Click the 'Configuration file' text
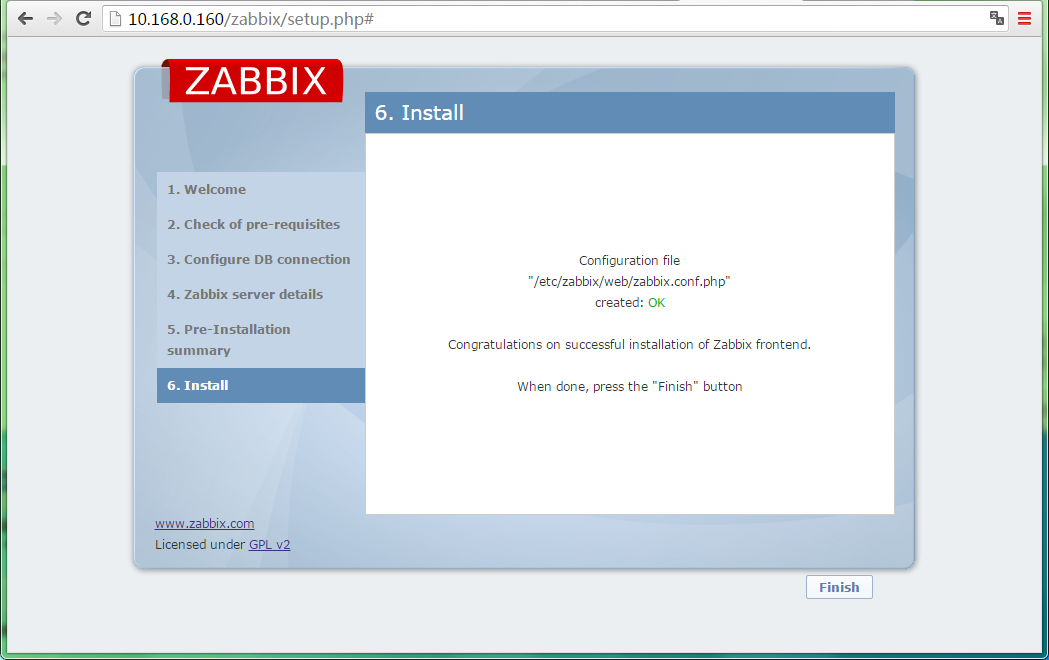Screen dimensions: 1049x660 coord(630,261)
